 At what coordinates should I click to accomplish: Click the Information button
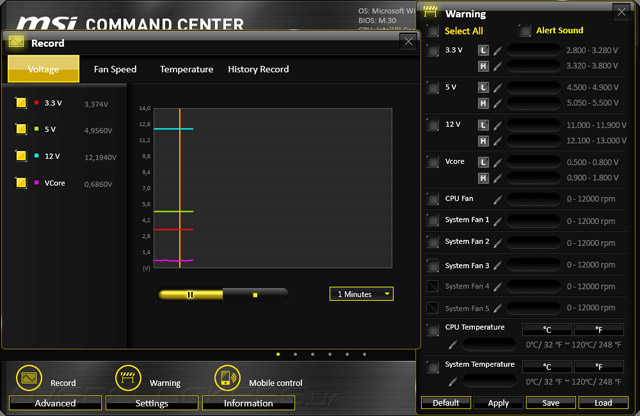pos(248,403)
